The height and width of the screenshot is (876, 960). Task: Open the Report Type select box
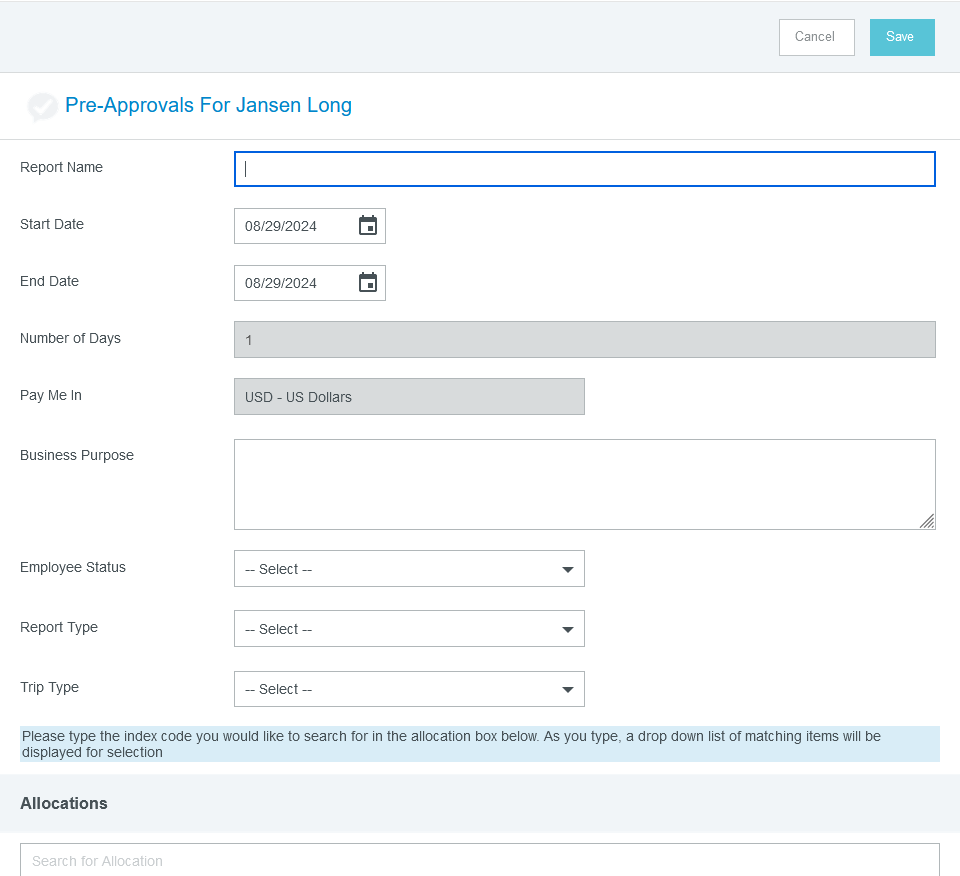coord(409,629)
